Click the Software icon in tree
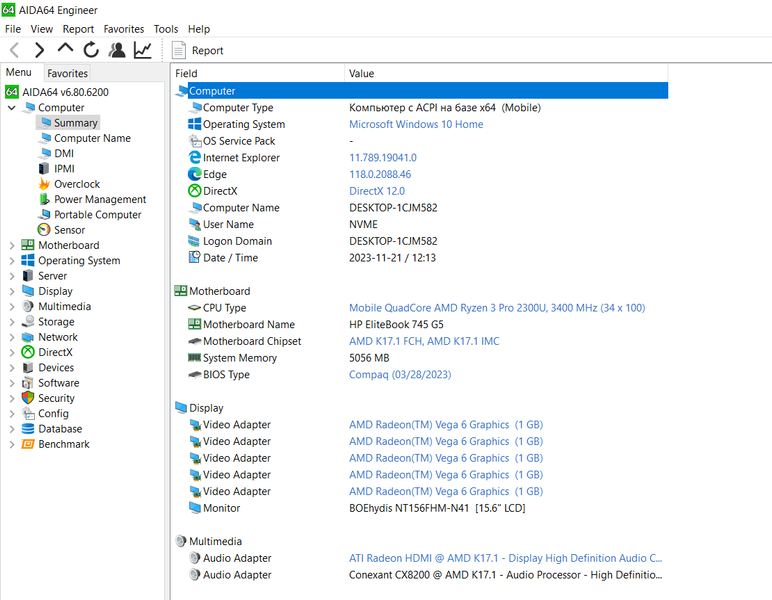The height and width of the screenshot is (600, 772). [x=28, y=382]
